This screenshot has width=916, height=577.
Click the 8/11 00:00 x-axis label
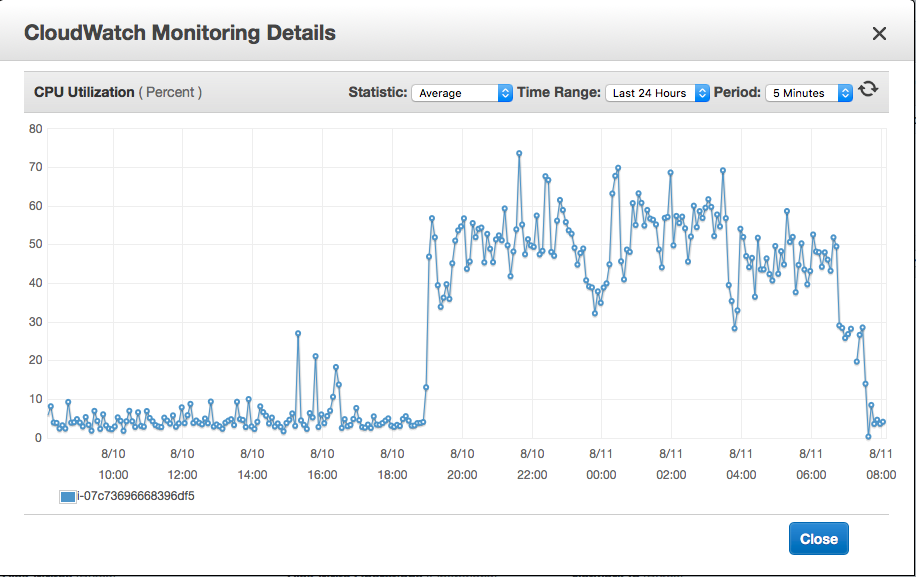pyautogui.click(x=601, y=464)
